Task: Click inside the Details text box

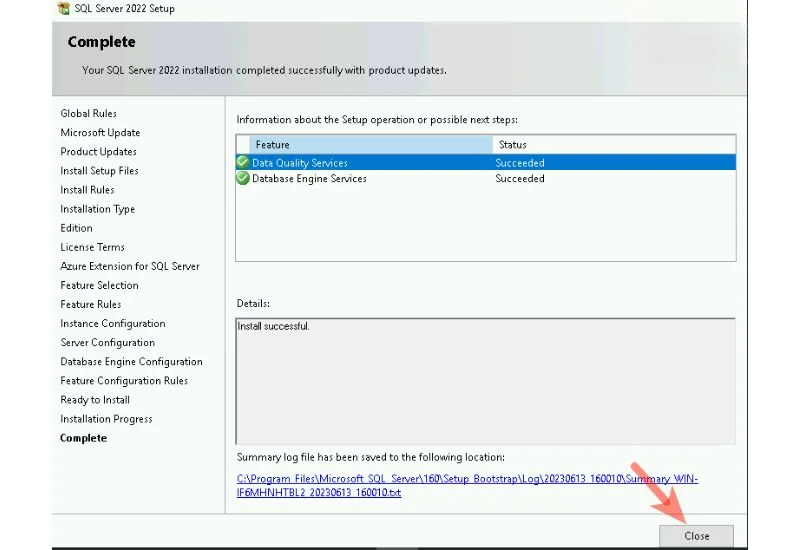Action: 485,380
